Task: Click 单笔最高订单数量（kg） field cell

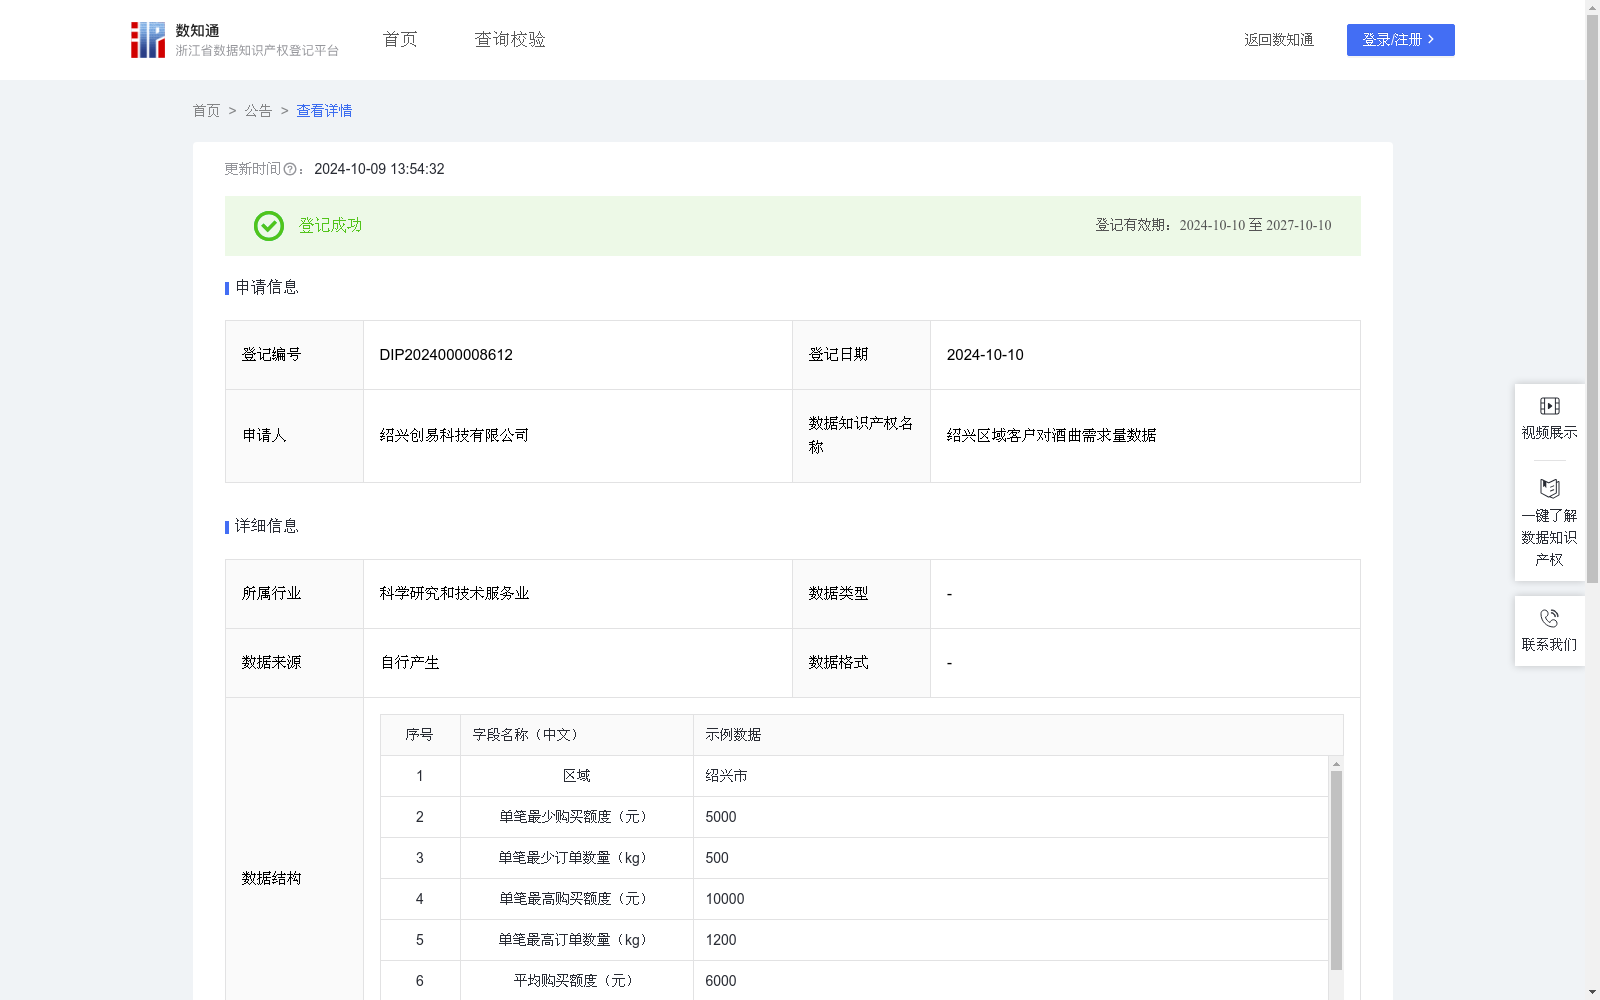Action: point(576,940)
